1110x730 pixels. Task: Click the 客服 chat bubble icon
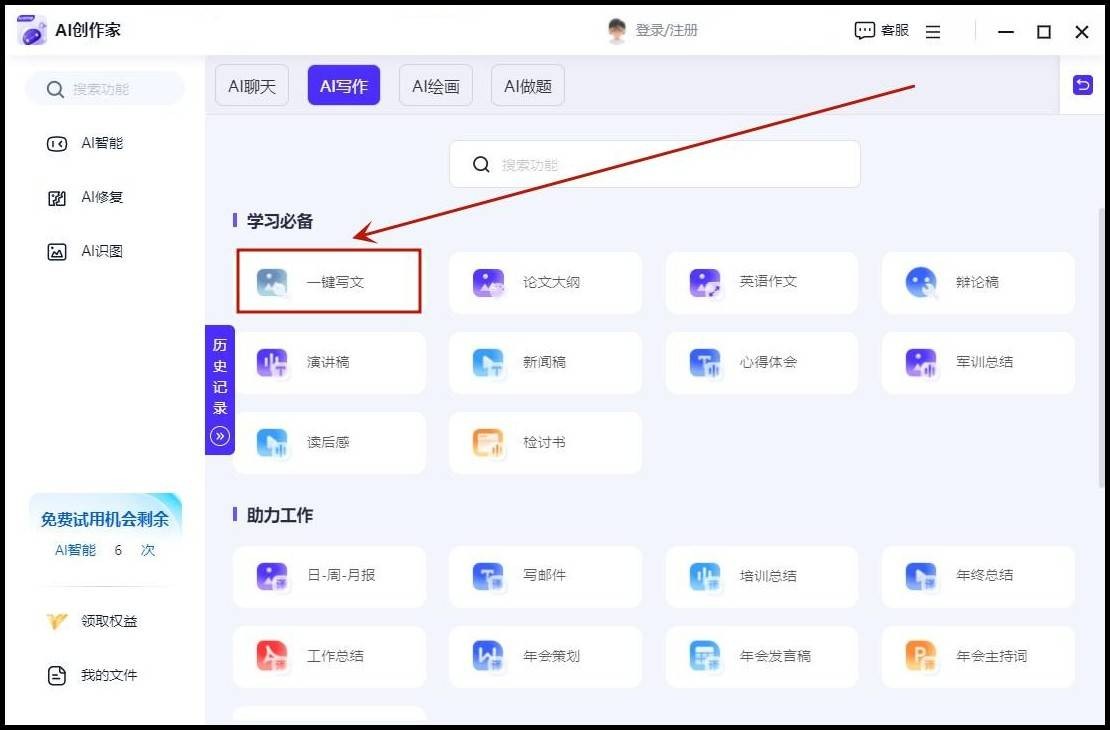864,31
